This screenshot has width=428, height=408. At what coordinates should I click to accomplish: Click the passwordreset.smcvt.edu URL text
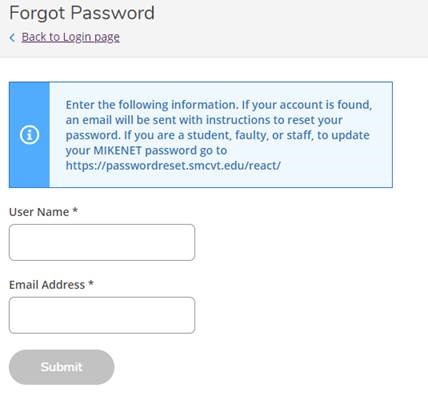[x=173, y=165]
